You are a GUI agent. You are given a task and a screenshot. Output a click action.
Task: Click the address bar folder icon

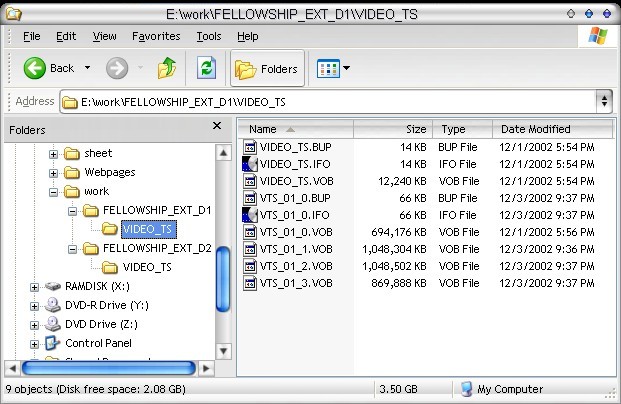(x=70, y=103)
